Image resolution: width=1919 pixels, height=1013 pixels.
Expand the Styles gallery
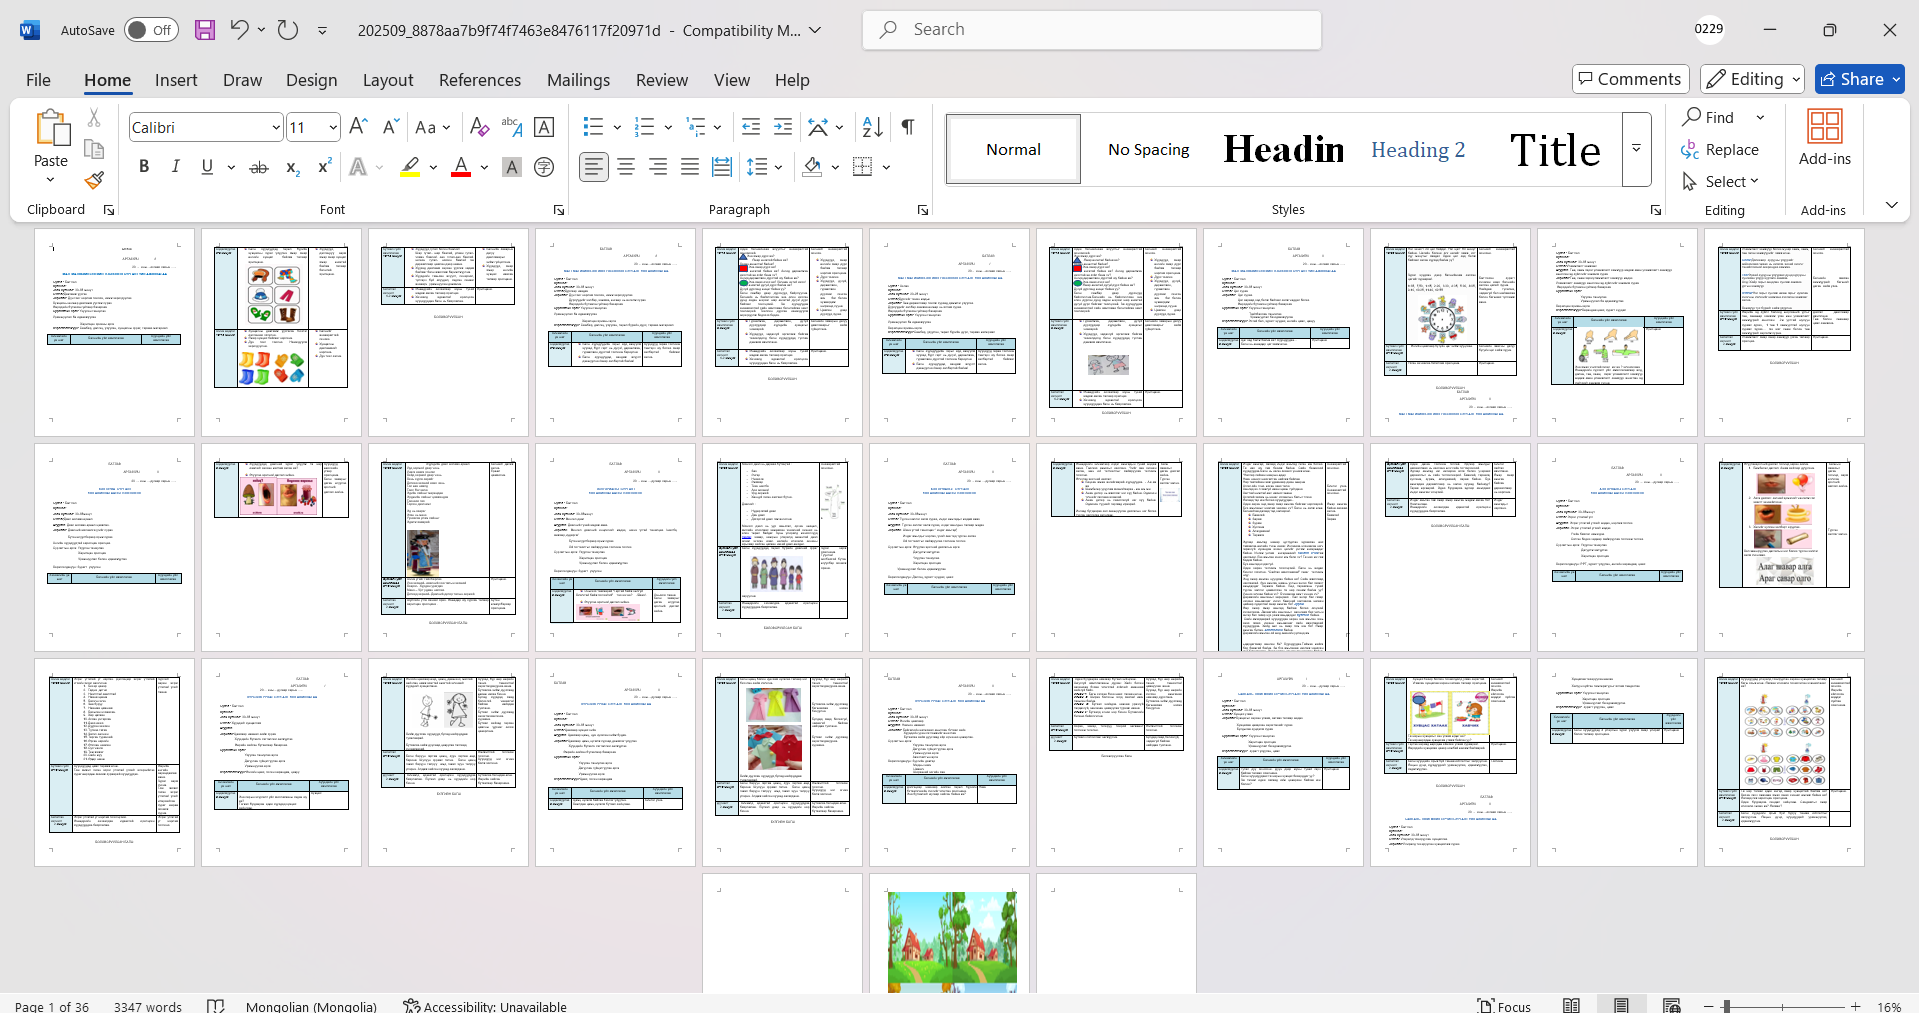tap(1636, 149)
